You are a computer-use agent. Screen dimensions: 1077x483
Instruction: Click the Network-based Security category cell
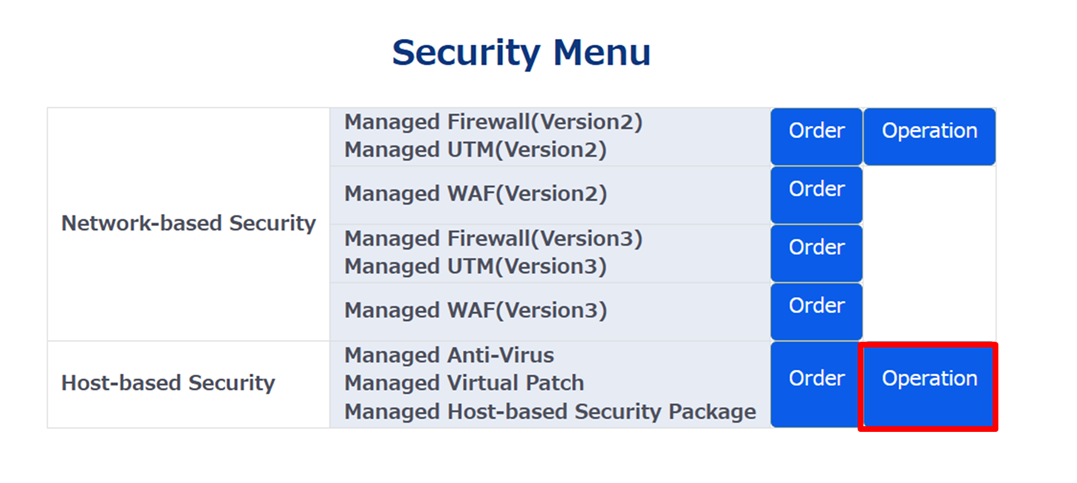tap(188, 223)
